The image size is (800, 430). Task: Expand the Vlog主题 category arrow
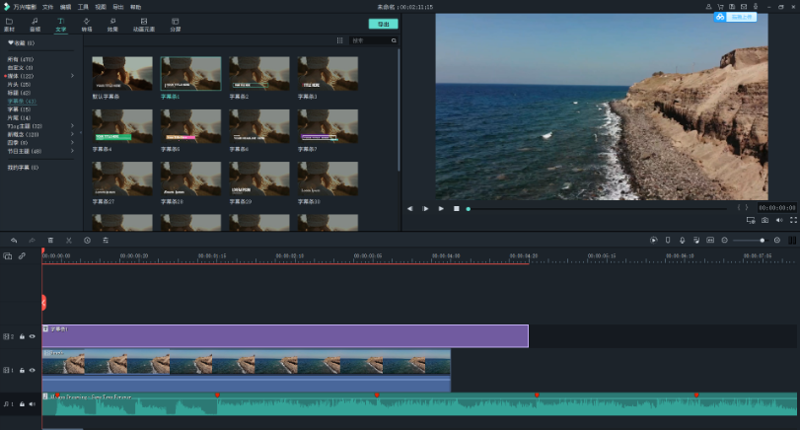[x=72, y=125]
